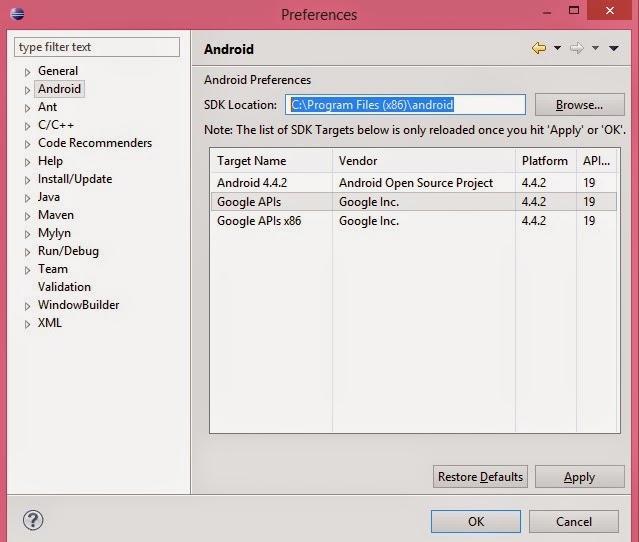Open the forward history dropdown arrow

click(595, 48)
